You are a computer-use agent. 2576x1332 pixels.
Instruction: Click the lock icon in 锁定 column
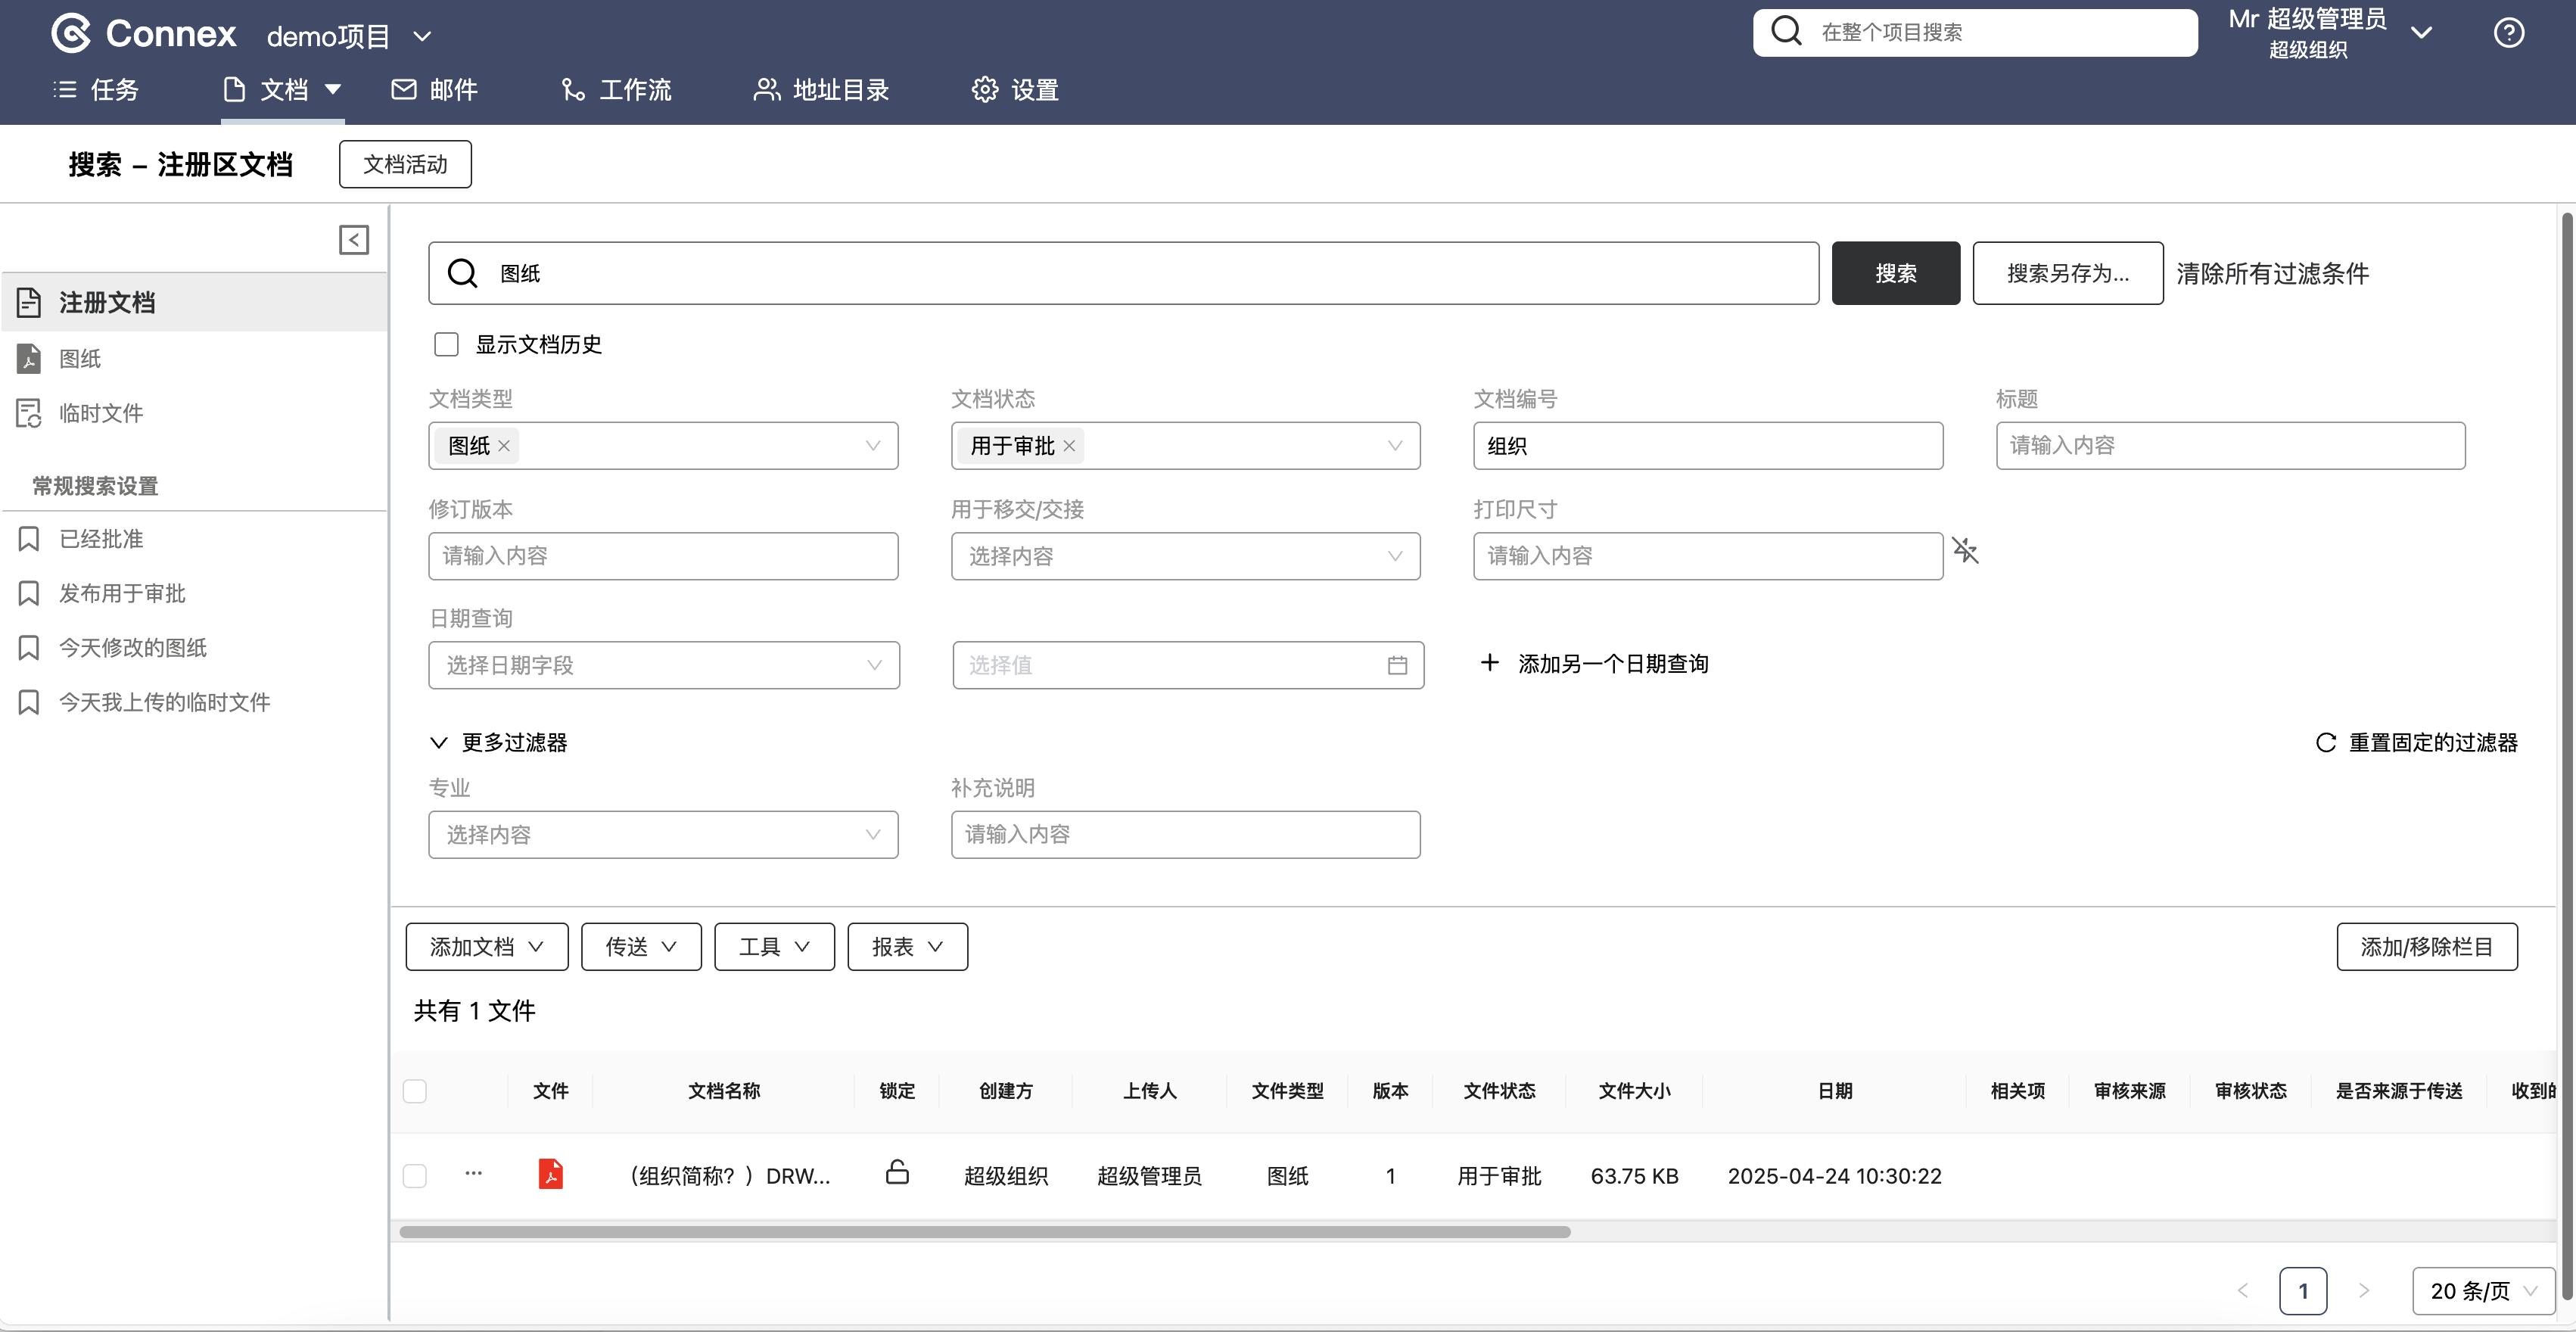[897, 1172]
